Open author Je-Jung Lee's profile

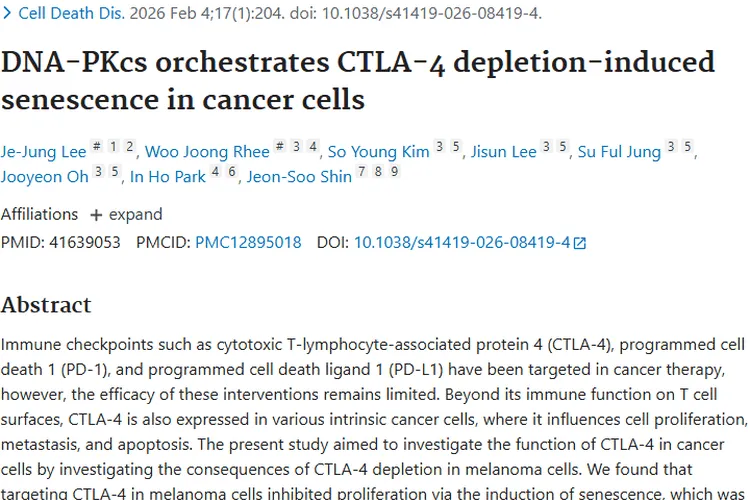click(x=43, y=152)
